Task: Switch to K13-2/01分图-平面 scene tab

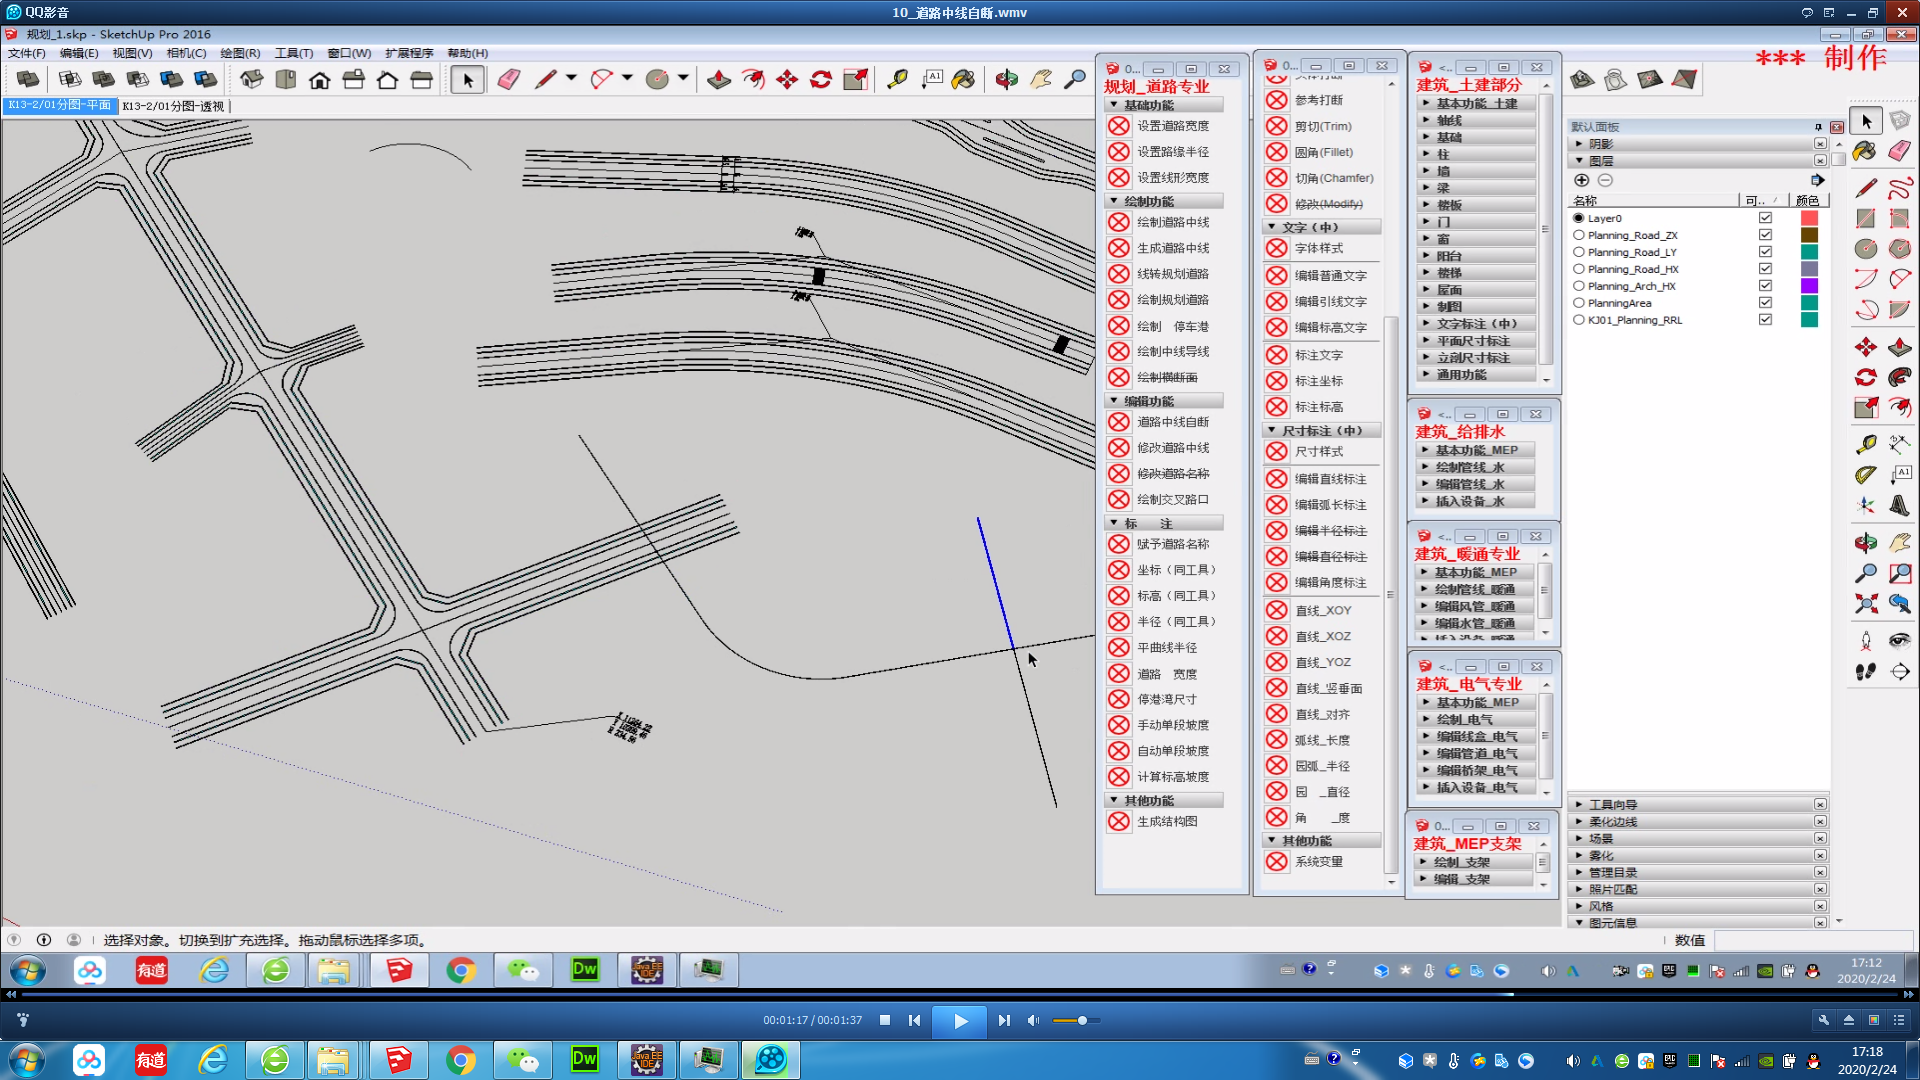Action: pyautogui.click(x=59, y=105)
